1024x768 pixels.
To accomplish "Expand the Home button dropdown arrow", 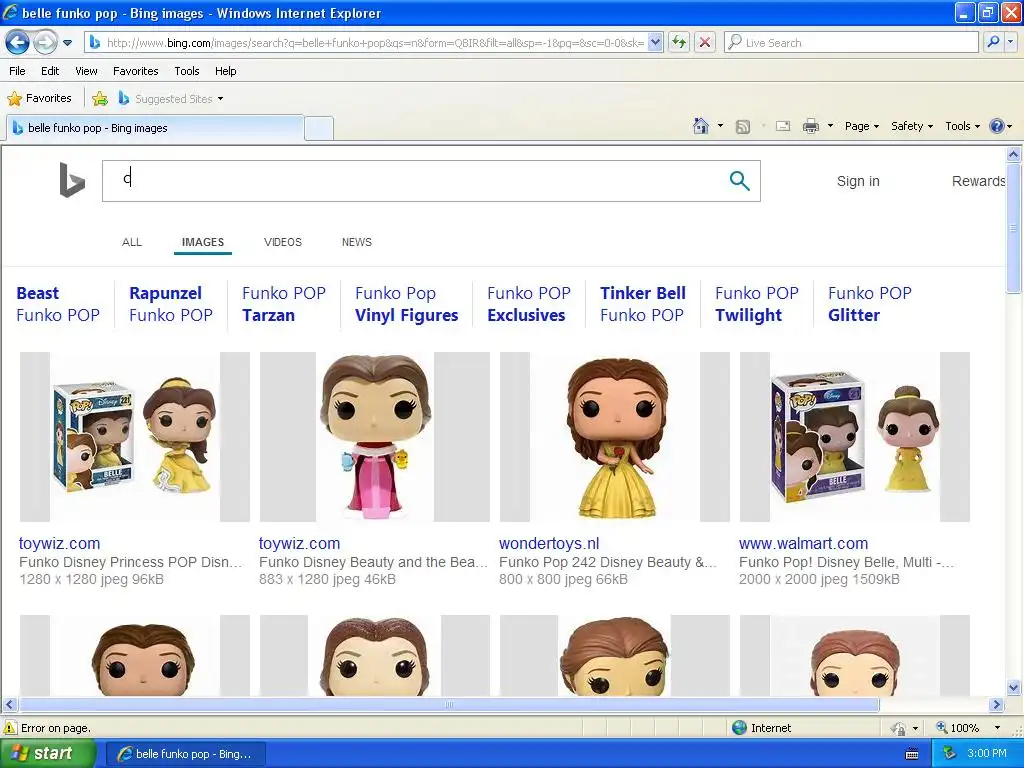I will point(720,126).
